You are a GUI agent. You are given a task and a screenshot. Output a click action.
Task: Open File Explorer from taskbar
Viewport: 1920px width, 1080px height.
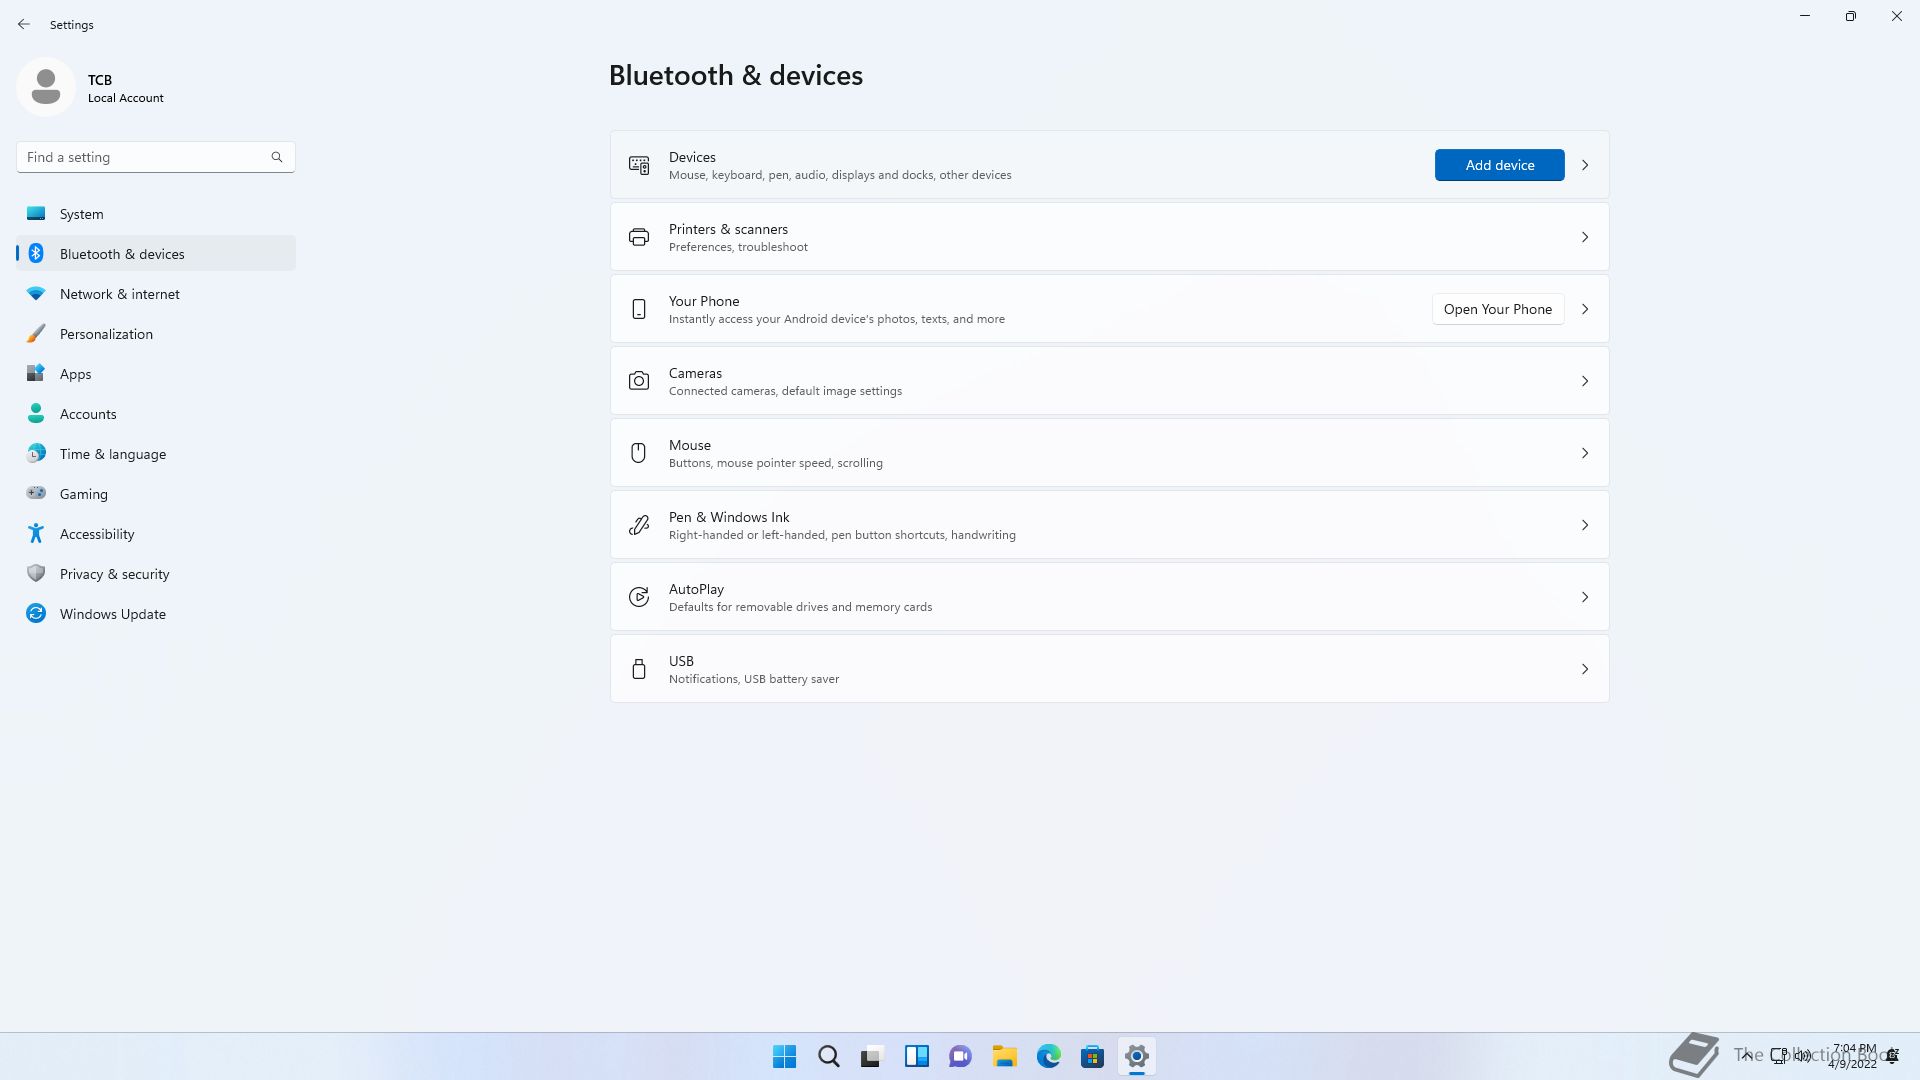click(1005, 1056)
